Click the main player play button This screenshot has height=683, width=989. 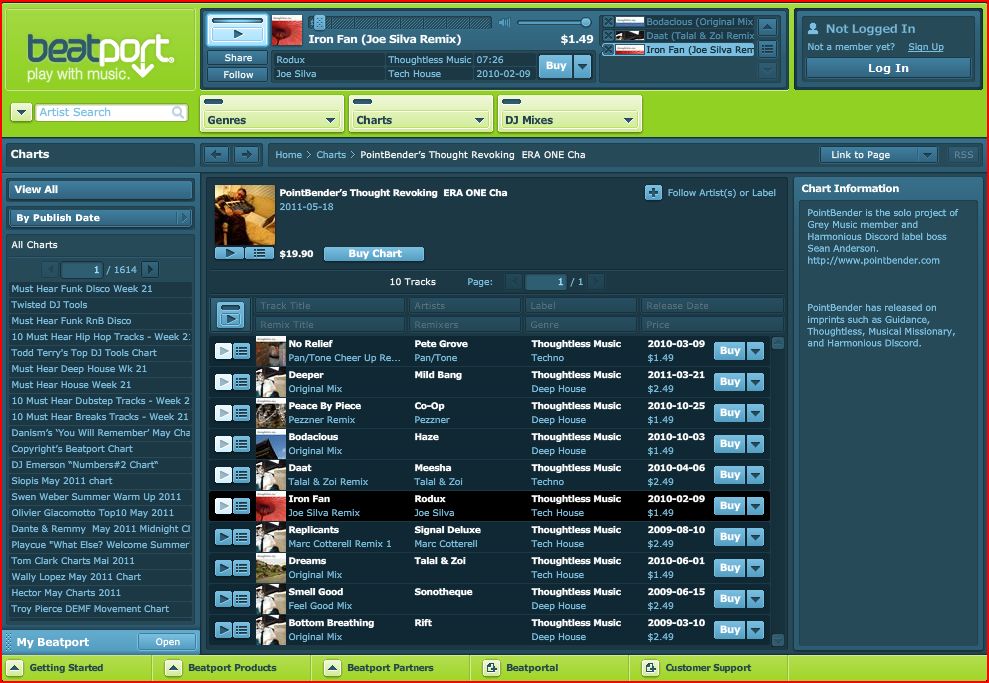[238, 34]
